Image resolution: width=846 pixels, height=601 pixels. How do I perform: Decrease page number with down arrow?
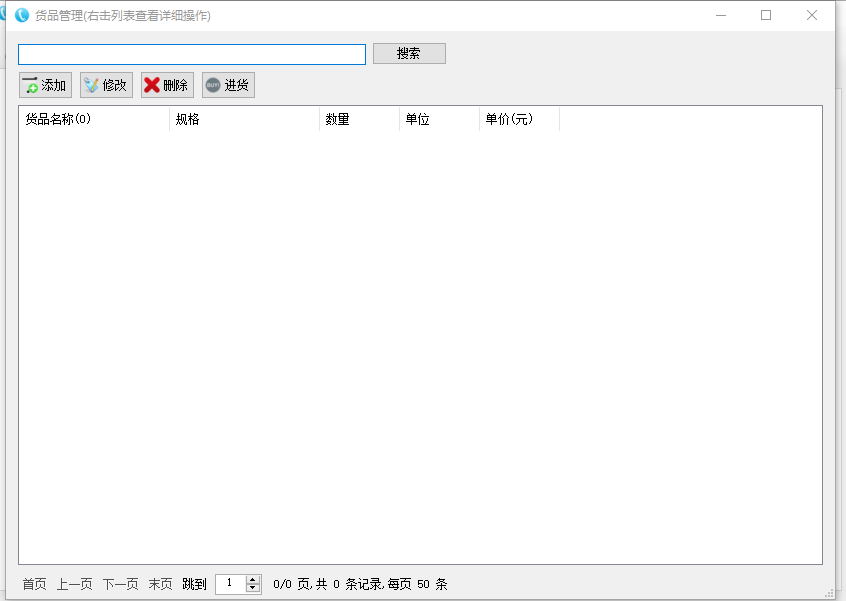click(253, 588)
